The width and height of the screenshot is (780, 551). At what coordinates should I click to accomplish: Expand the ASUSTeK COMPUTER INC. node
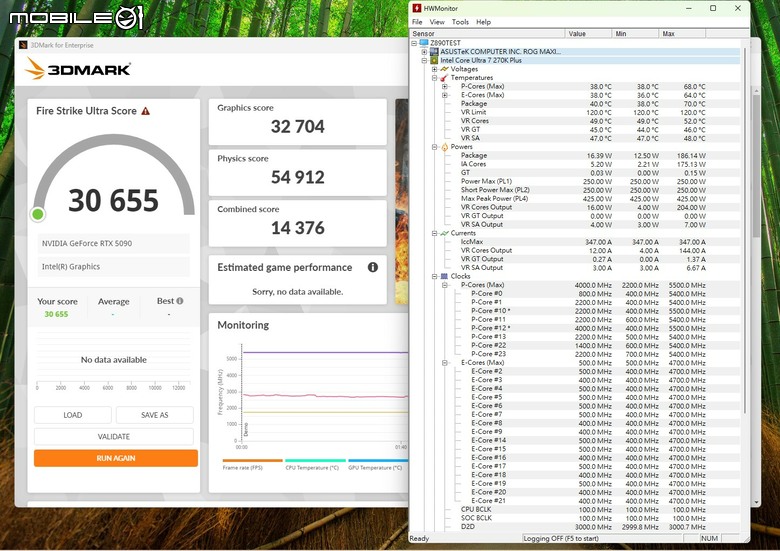424,52
